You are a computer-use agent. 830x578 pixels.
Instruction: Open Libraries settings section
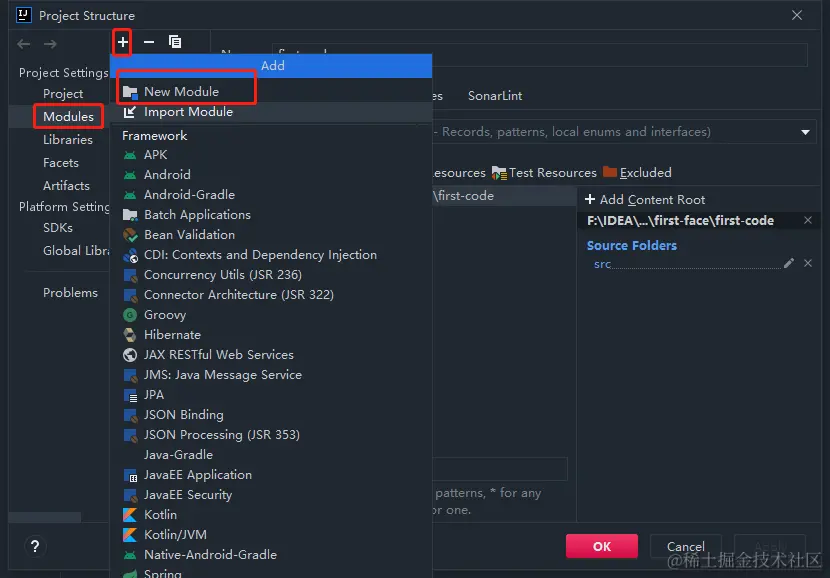[68, 140]
